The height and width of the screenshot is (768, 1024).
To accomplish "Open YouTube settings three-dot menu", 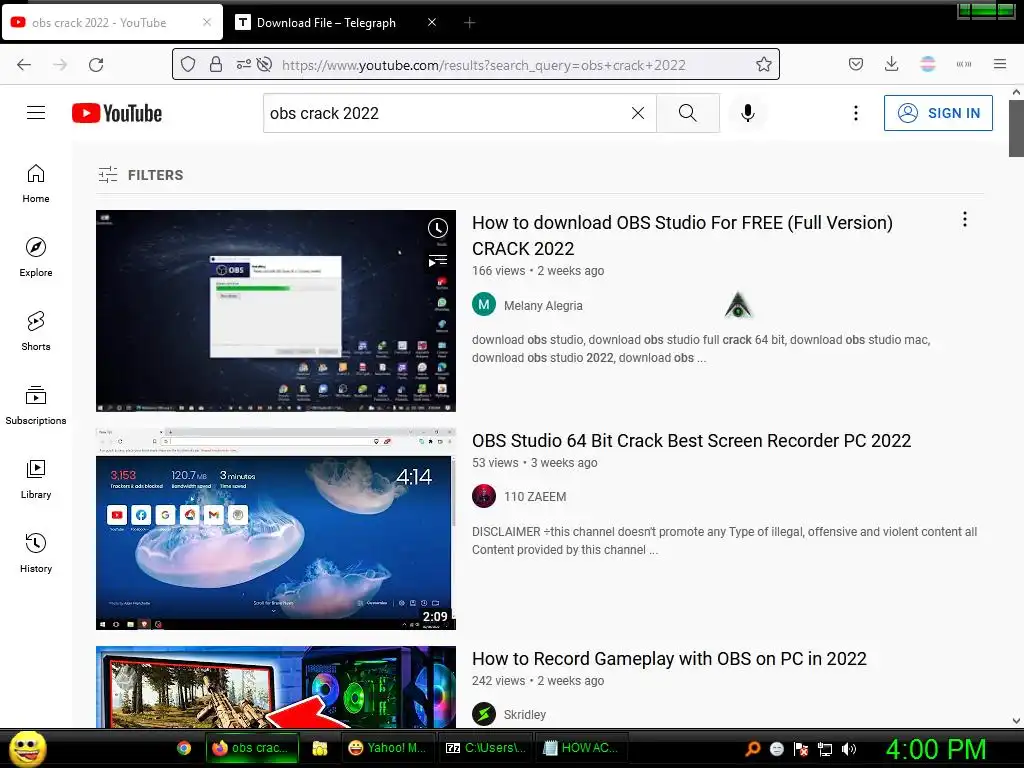I will click(856, 113).
